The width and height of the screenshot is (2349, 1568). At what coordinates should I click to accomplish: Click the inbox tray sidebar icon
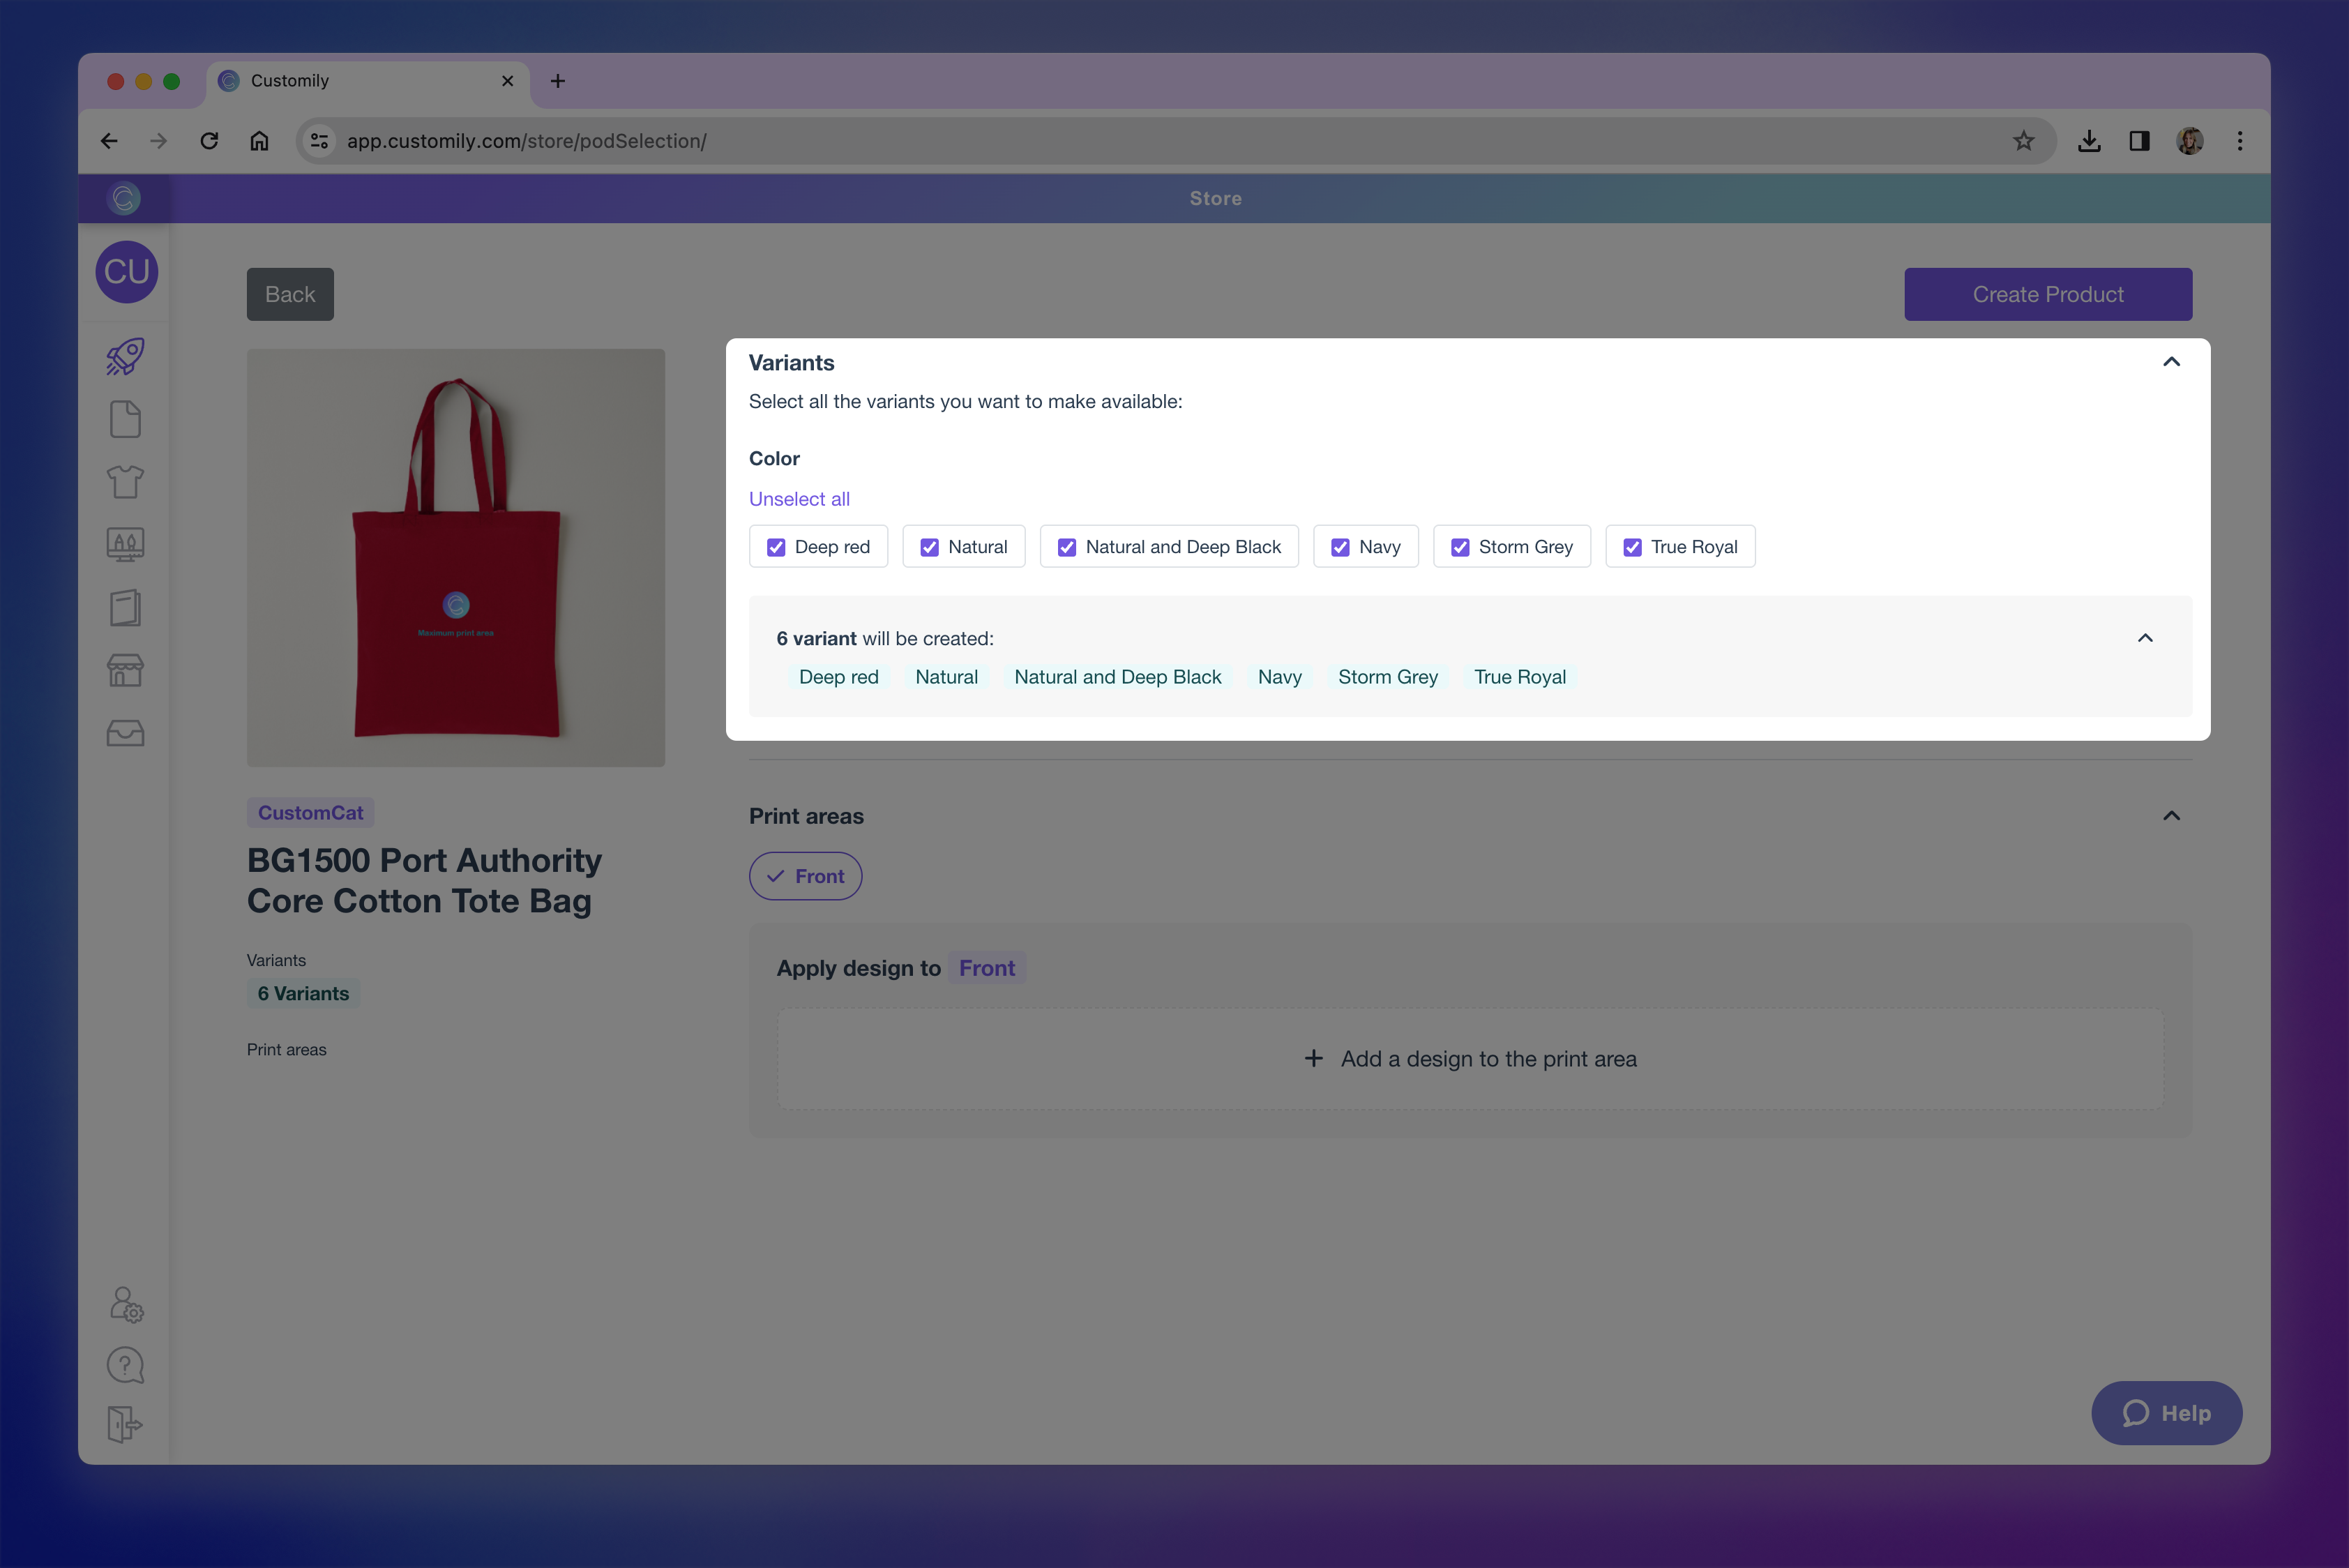pos(125,733)
